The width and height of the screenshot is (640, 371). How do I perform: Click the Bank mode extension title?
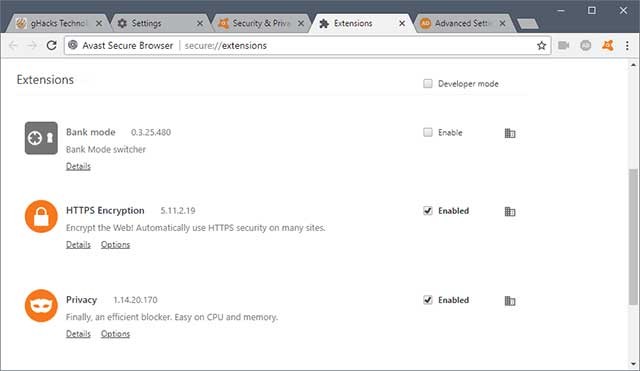[91, 132]
